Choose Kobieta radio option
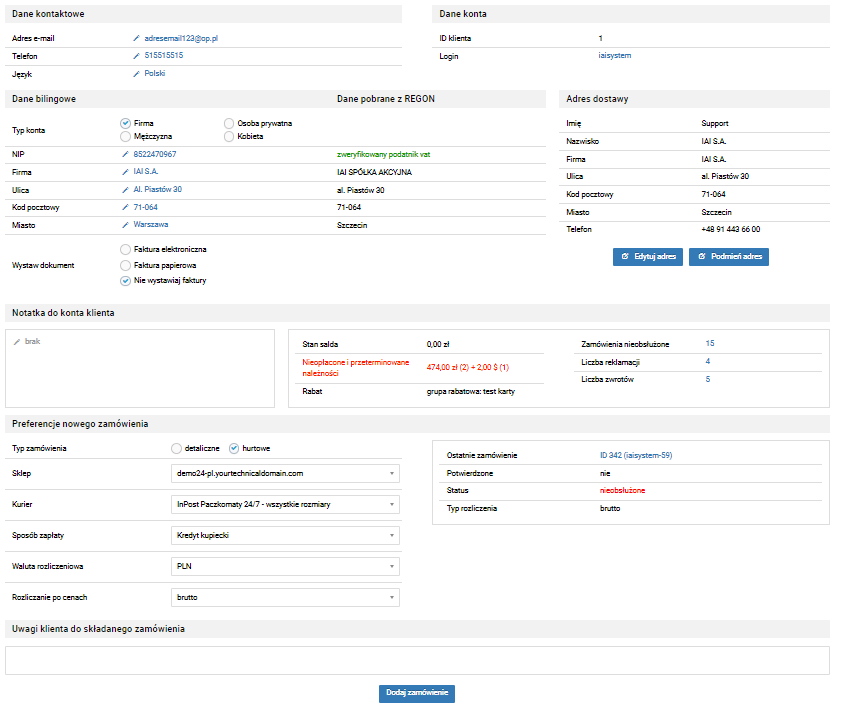This screenshot has width=845, height=705. coord(229,136)
